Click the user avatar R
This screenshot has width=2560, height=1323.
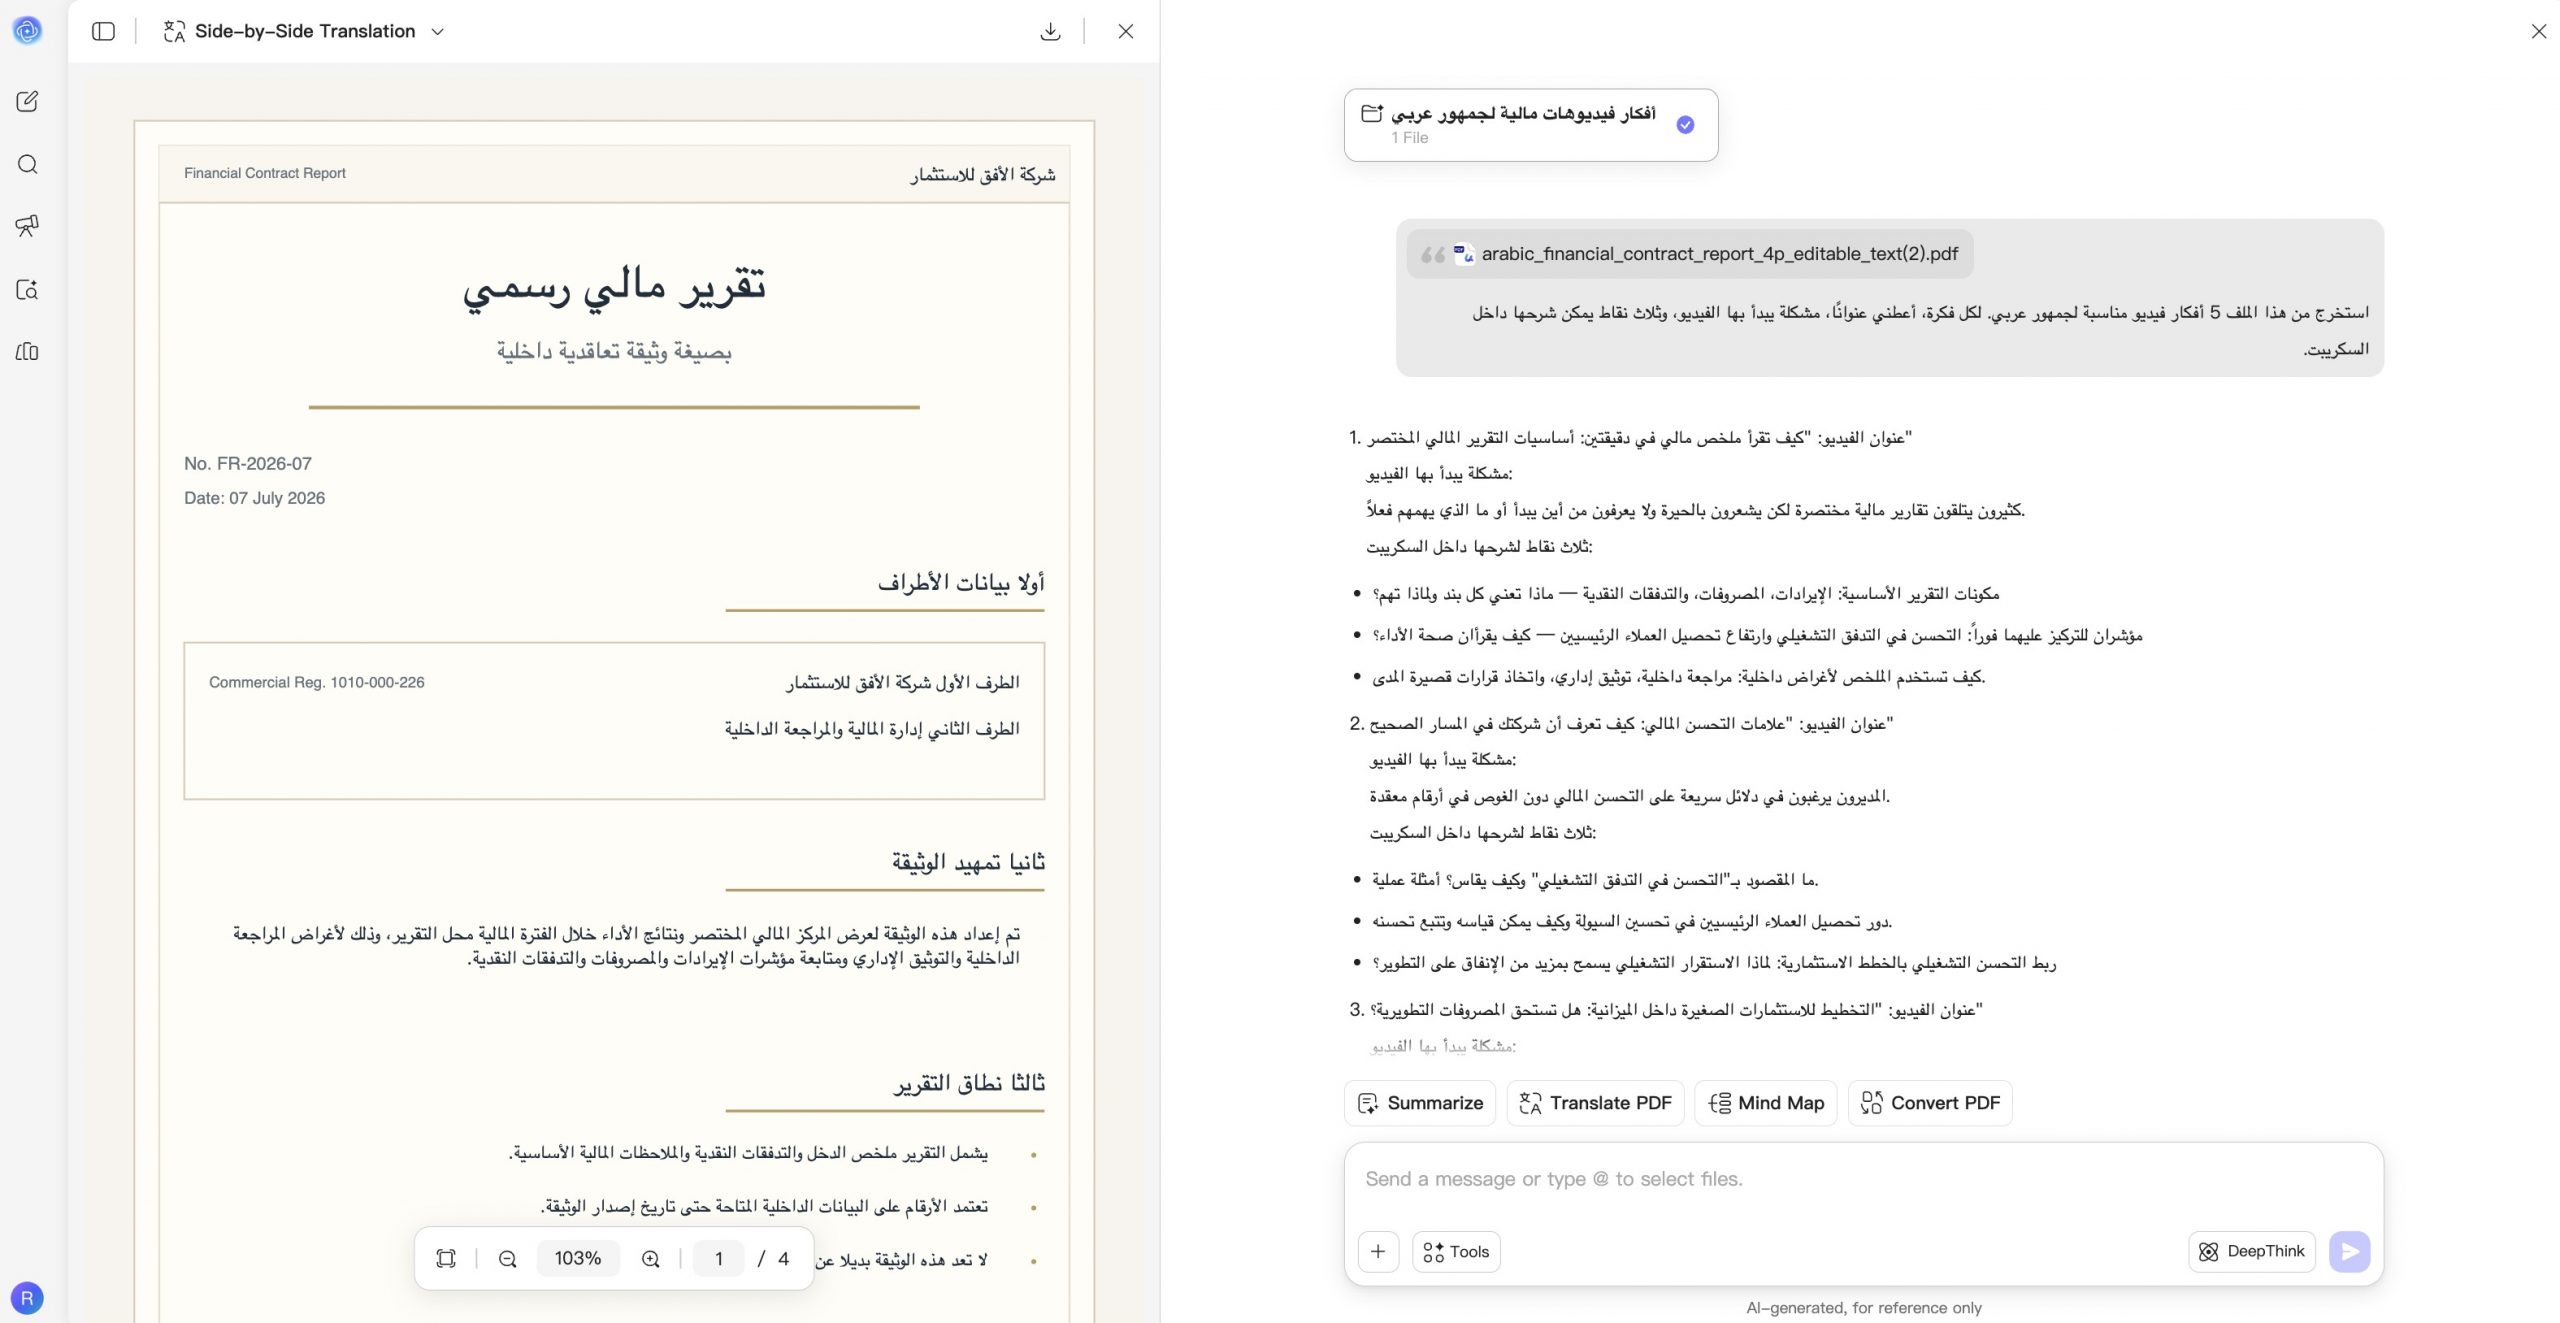point(27,1298)
